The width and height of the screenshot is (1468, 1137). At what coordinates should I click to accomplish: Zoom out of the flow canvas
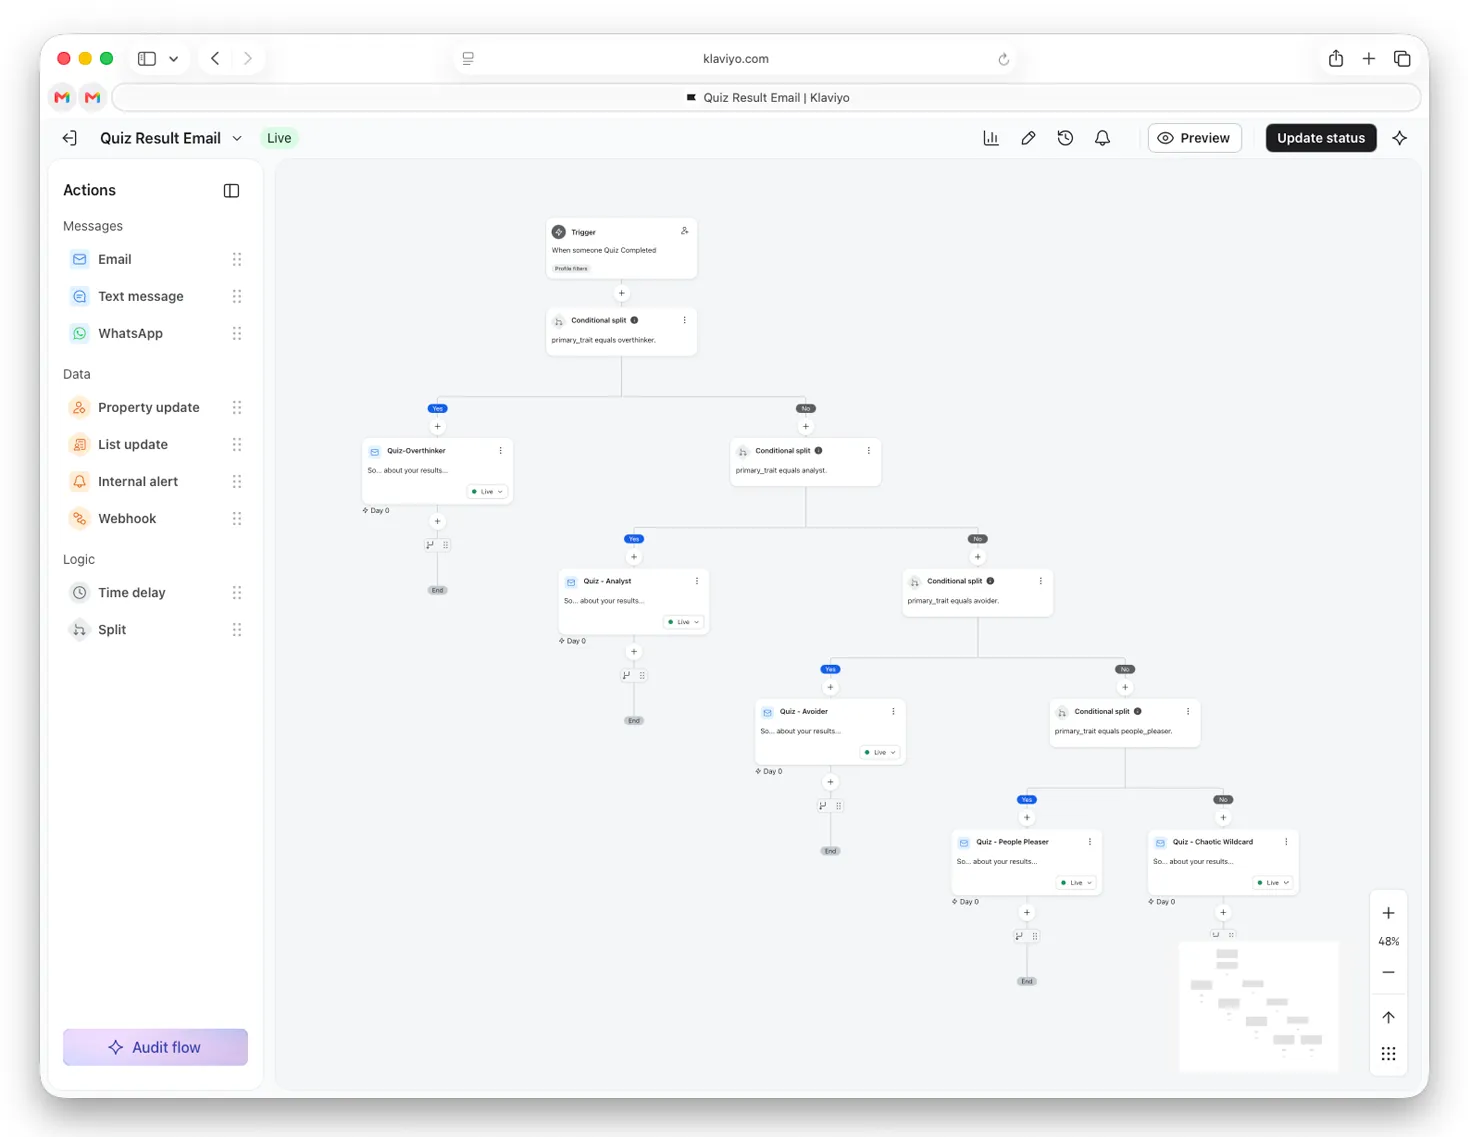tap(1388, 972)
